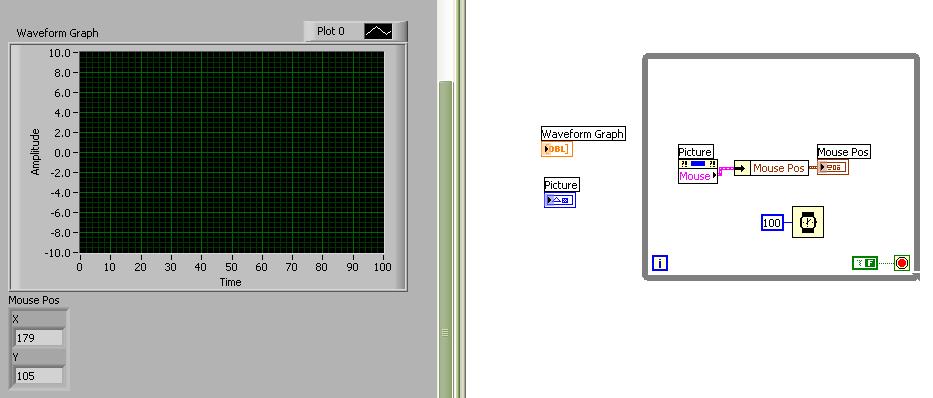The image size is (933, 398).
Task: Click the splitter grip between the panes
Action: tap(445, 333)
